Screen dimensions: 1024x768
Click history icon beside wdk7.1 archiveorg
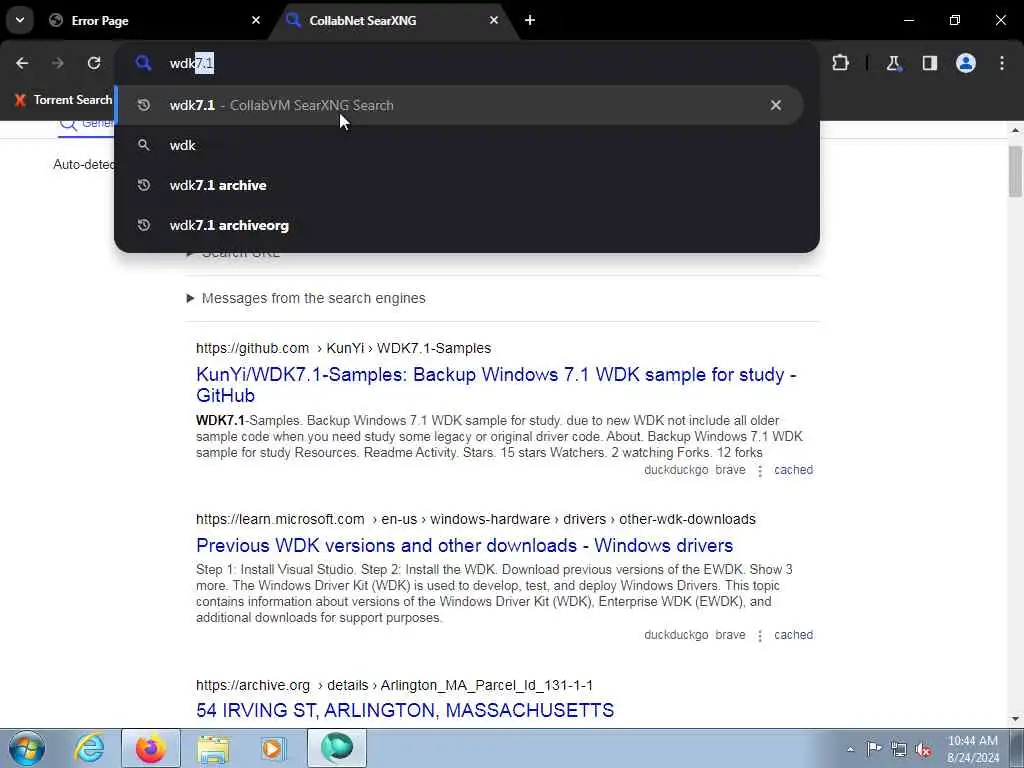144,225
